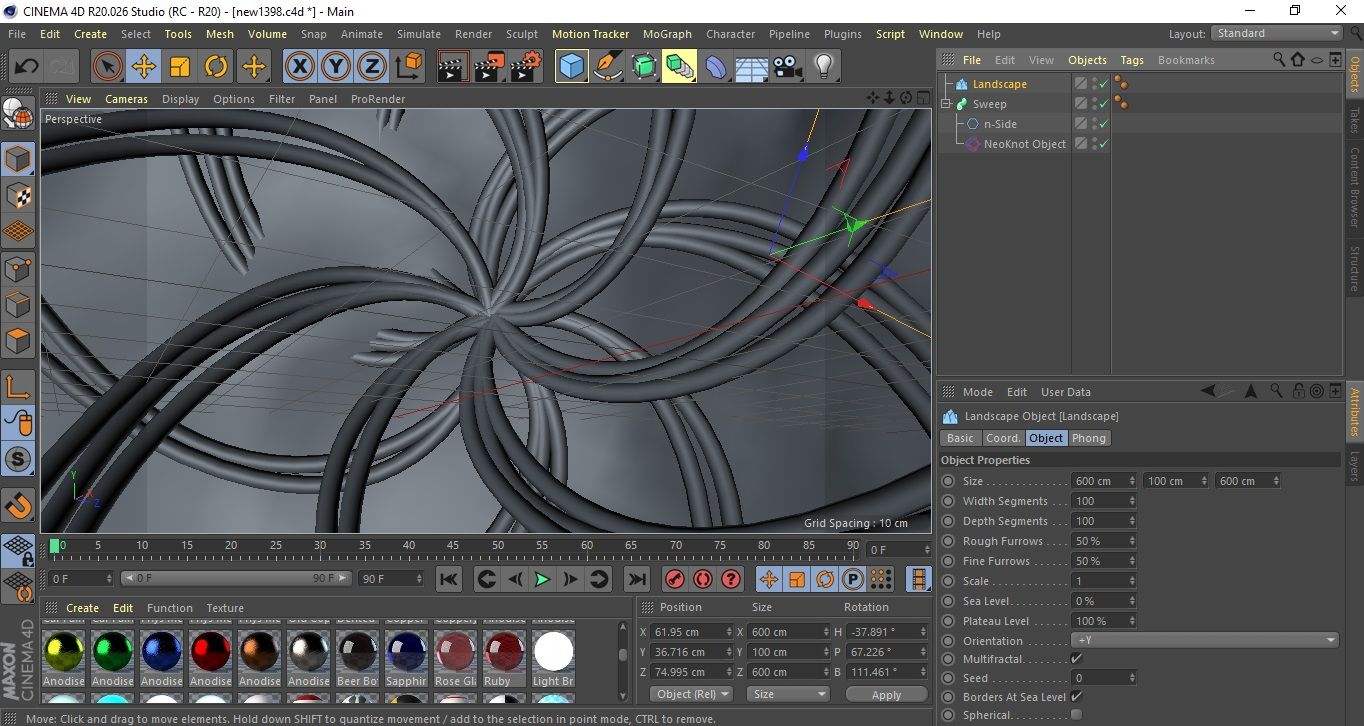Open the Simulate menu

[x=418, y=34]
